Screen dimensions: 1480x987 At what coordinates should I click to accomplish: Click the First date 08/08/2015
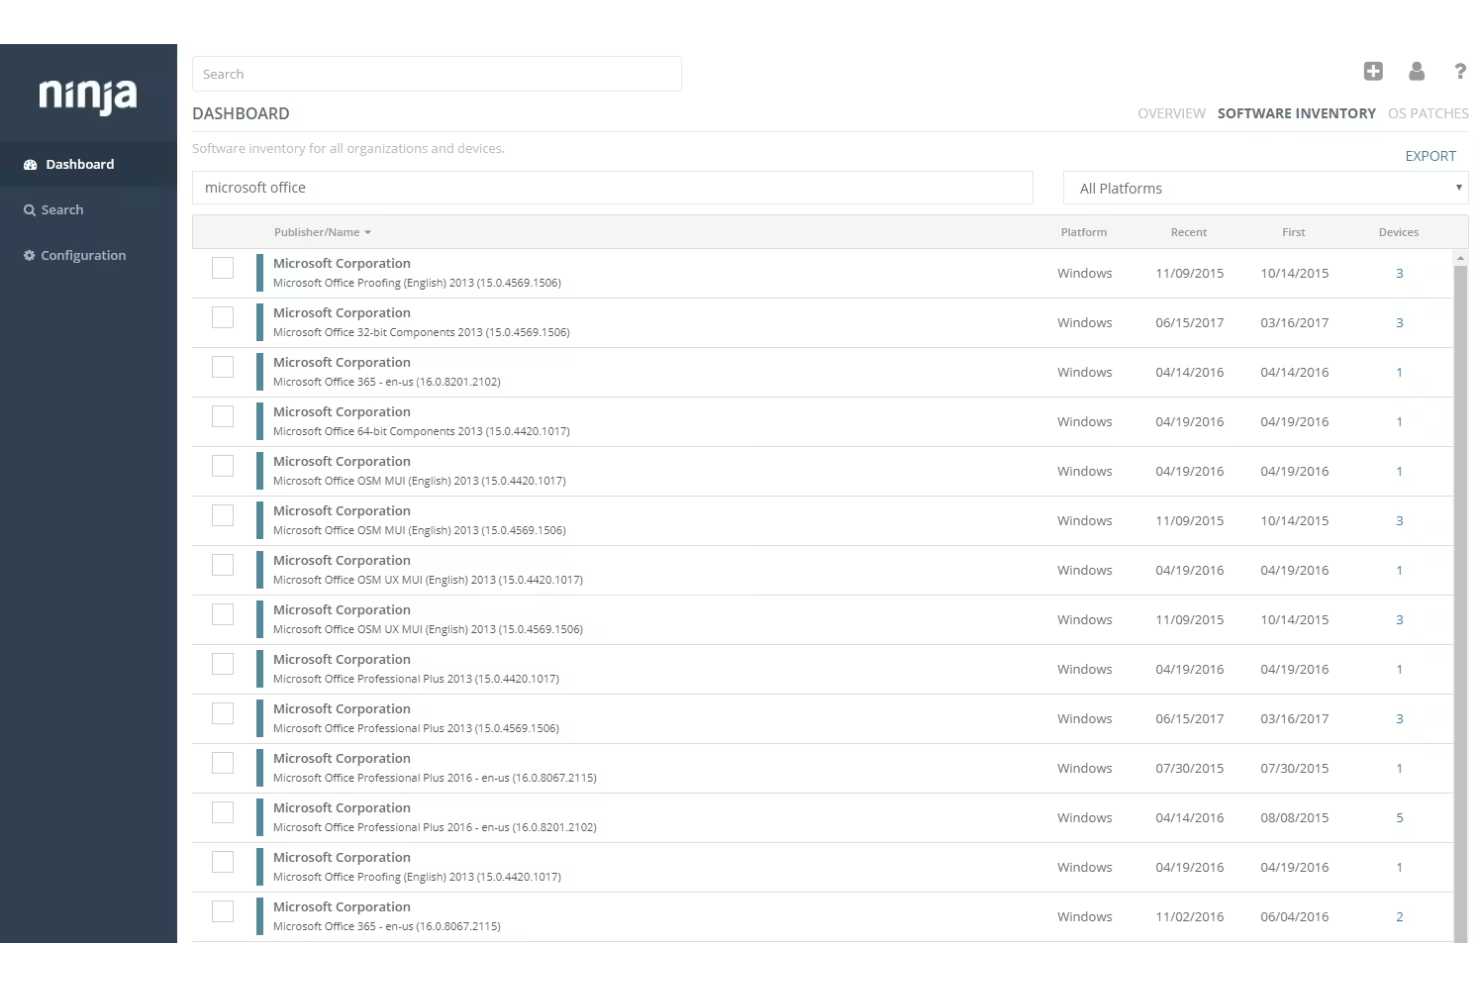pos(1294,818)
